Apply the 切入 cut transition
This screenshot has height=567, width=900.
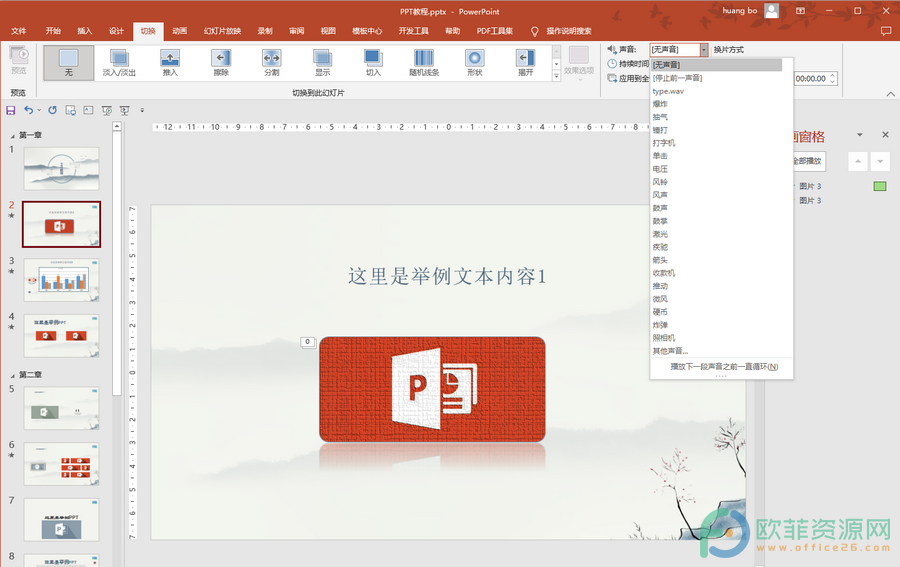coord(373,63)
